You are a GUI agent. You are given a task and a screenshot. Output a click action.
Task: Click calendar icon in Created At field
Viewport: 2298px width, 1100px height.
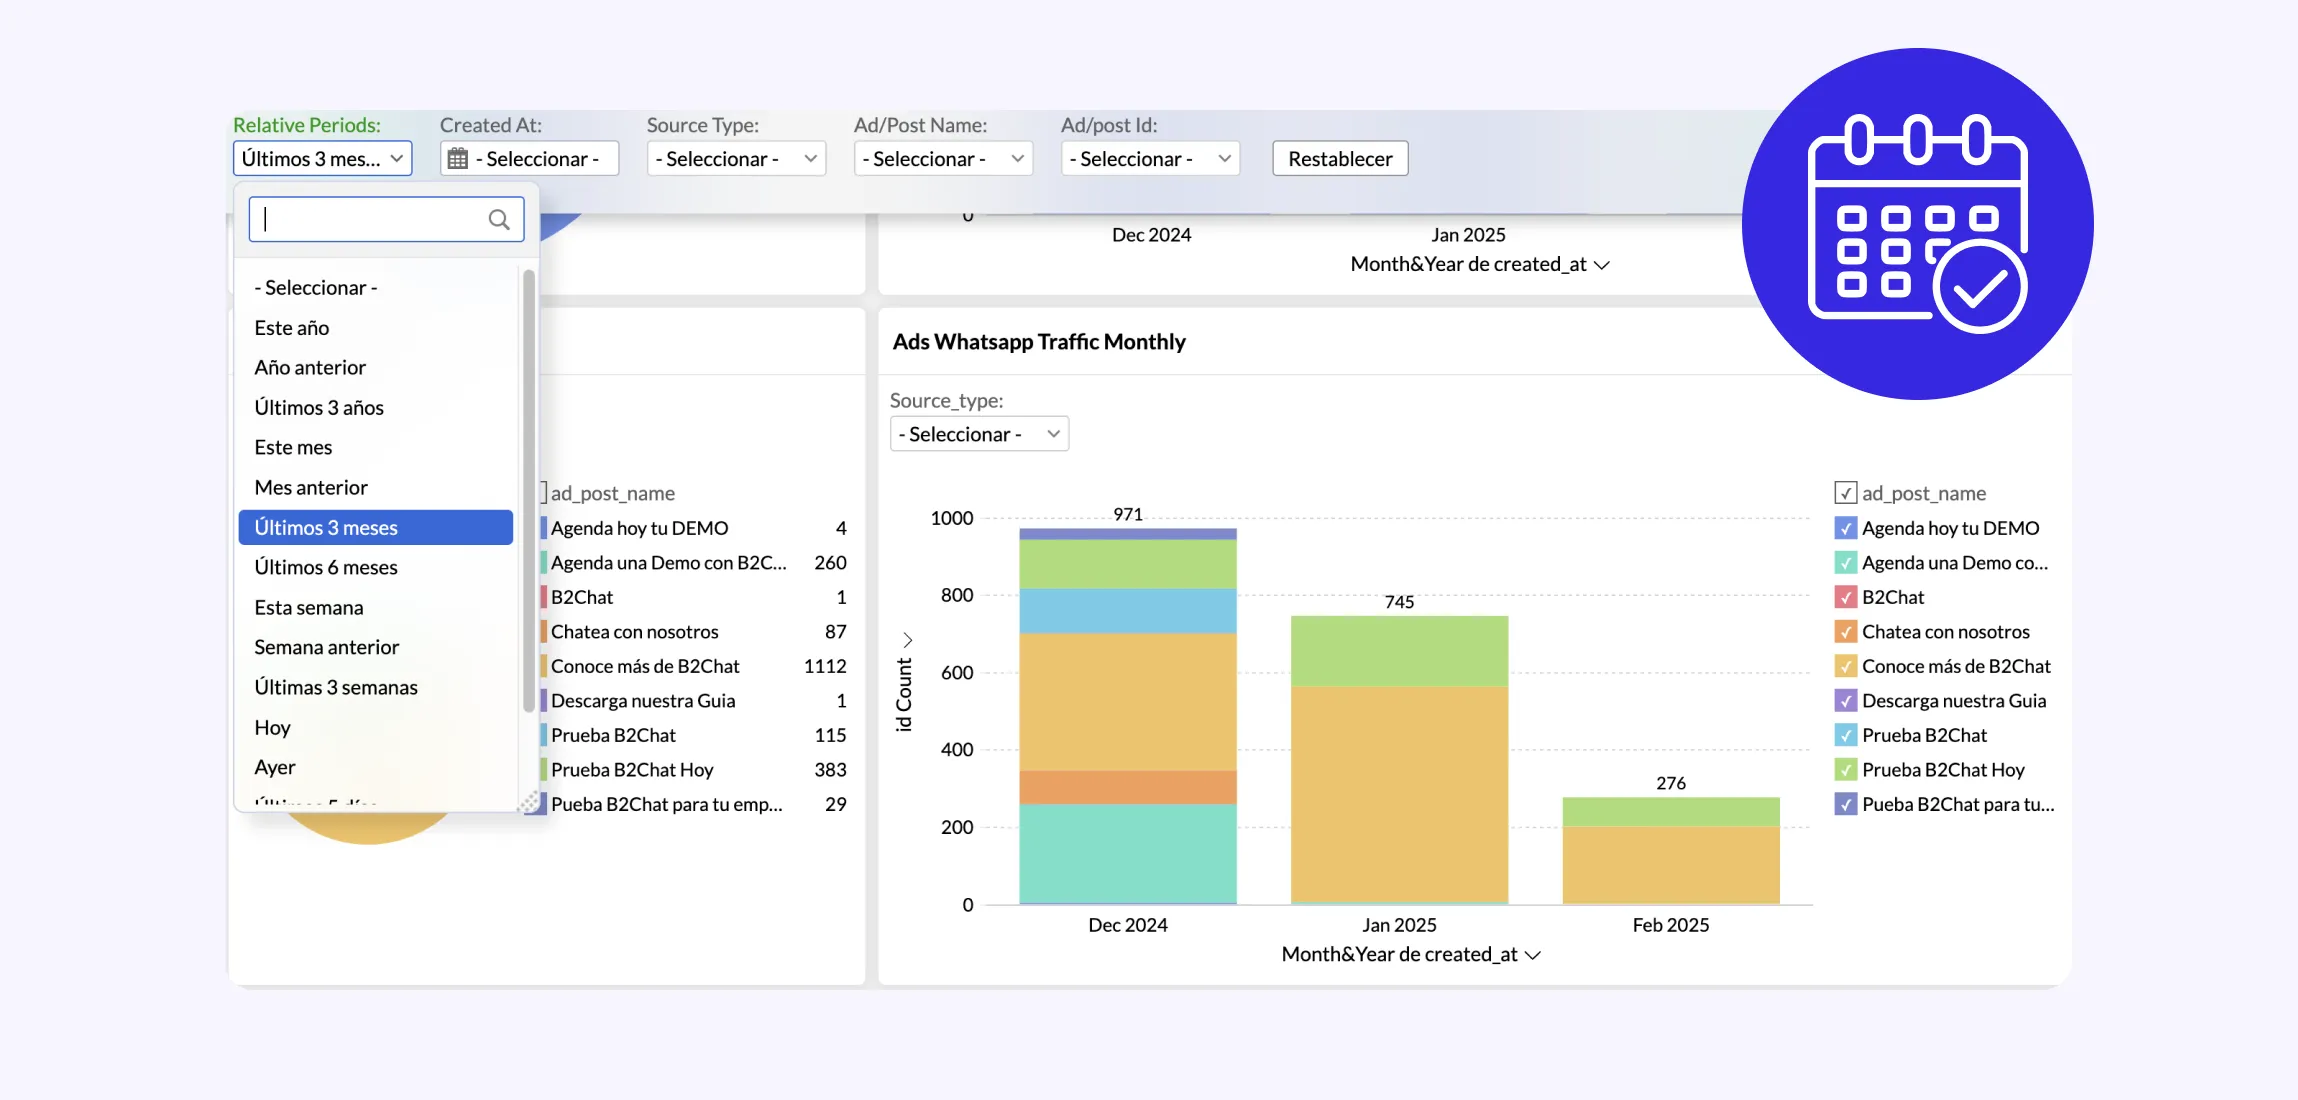click(x=458, y=159)
